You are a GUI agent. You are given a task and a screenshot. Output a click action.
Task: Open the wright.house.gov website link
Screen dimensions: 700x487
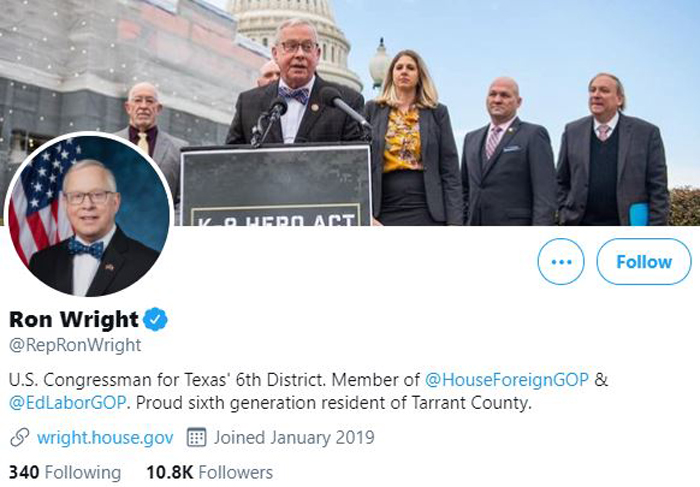click(105, 437)
